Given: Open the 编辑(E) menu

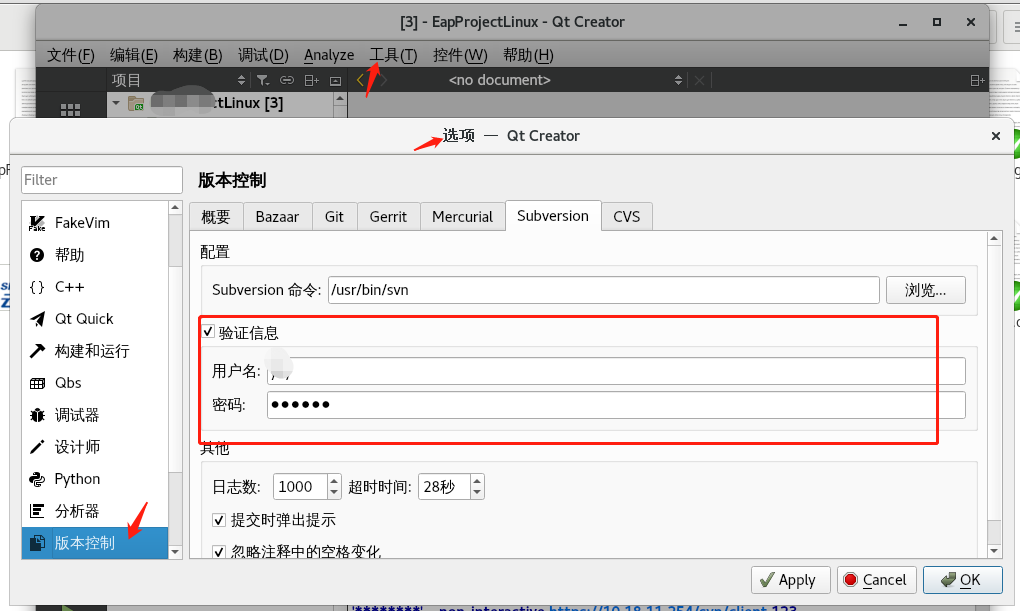Looking at the screenshot, I should (x=133, y=55).
